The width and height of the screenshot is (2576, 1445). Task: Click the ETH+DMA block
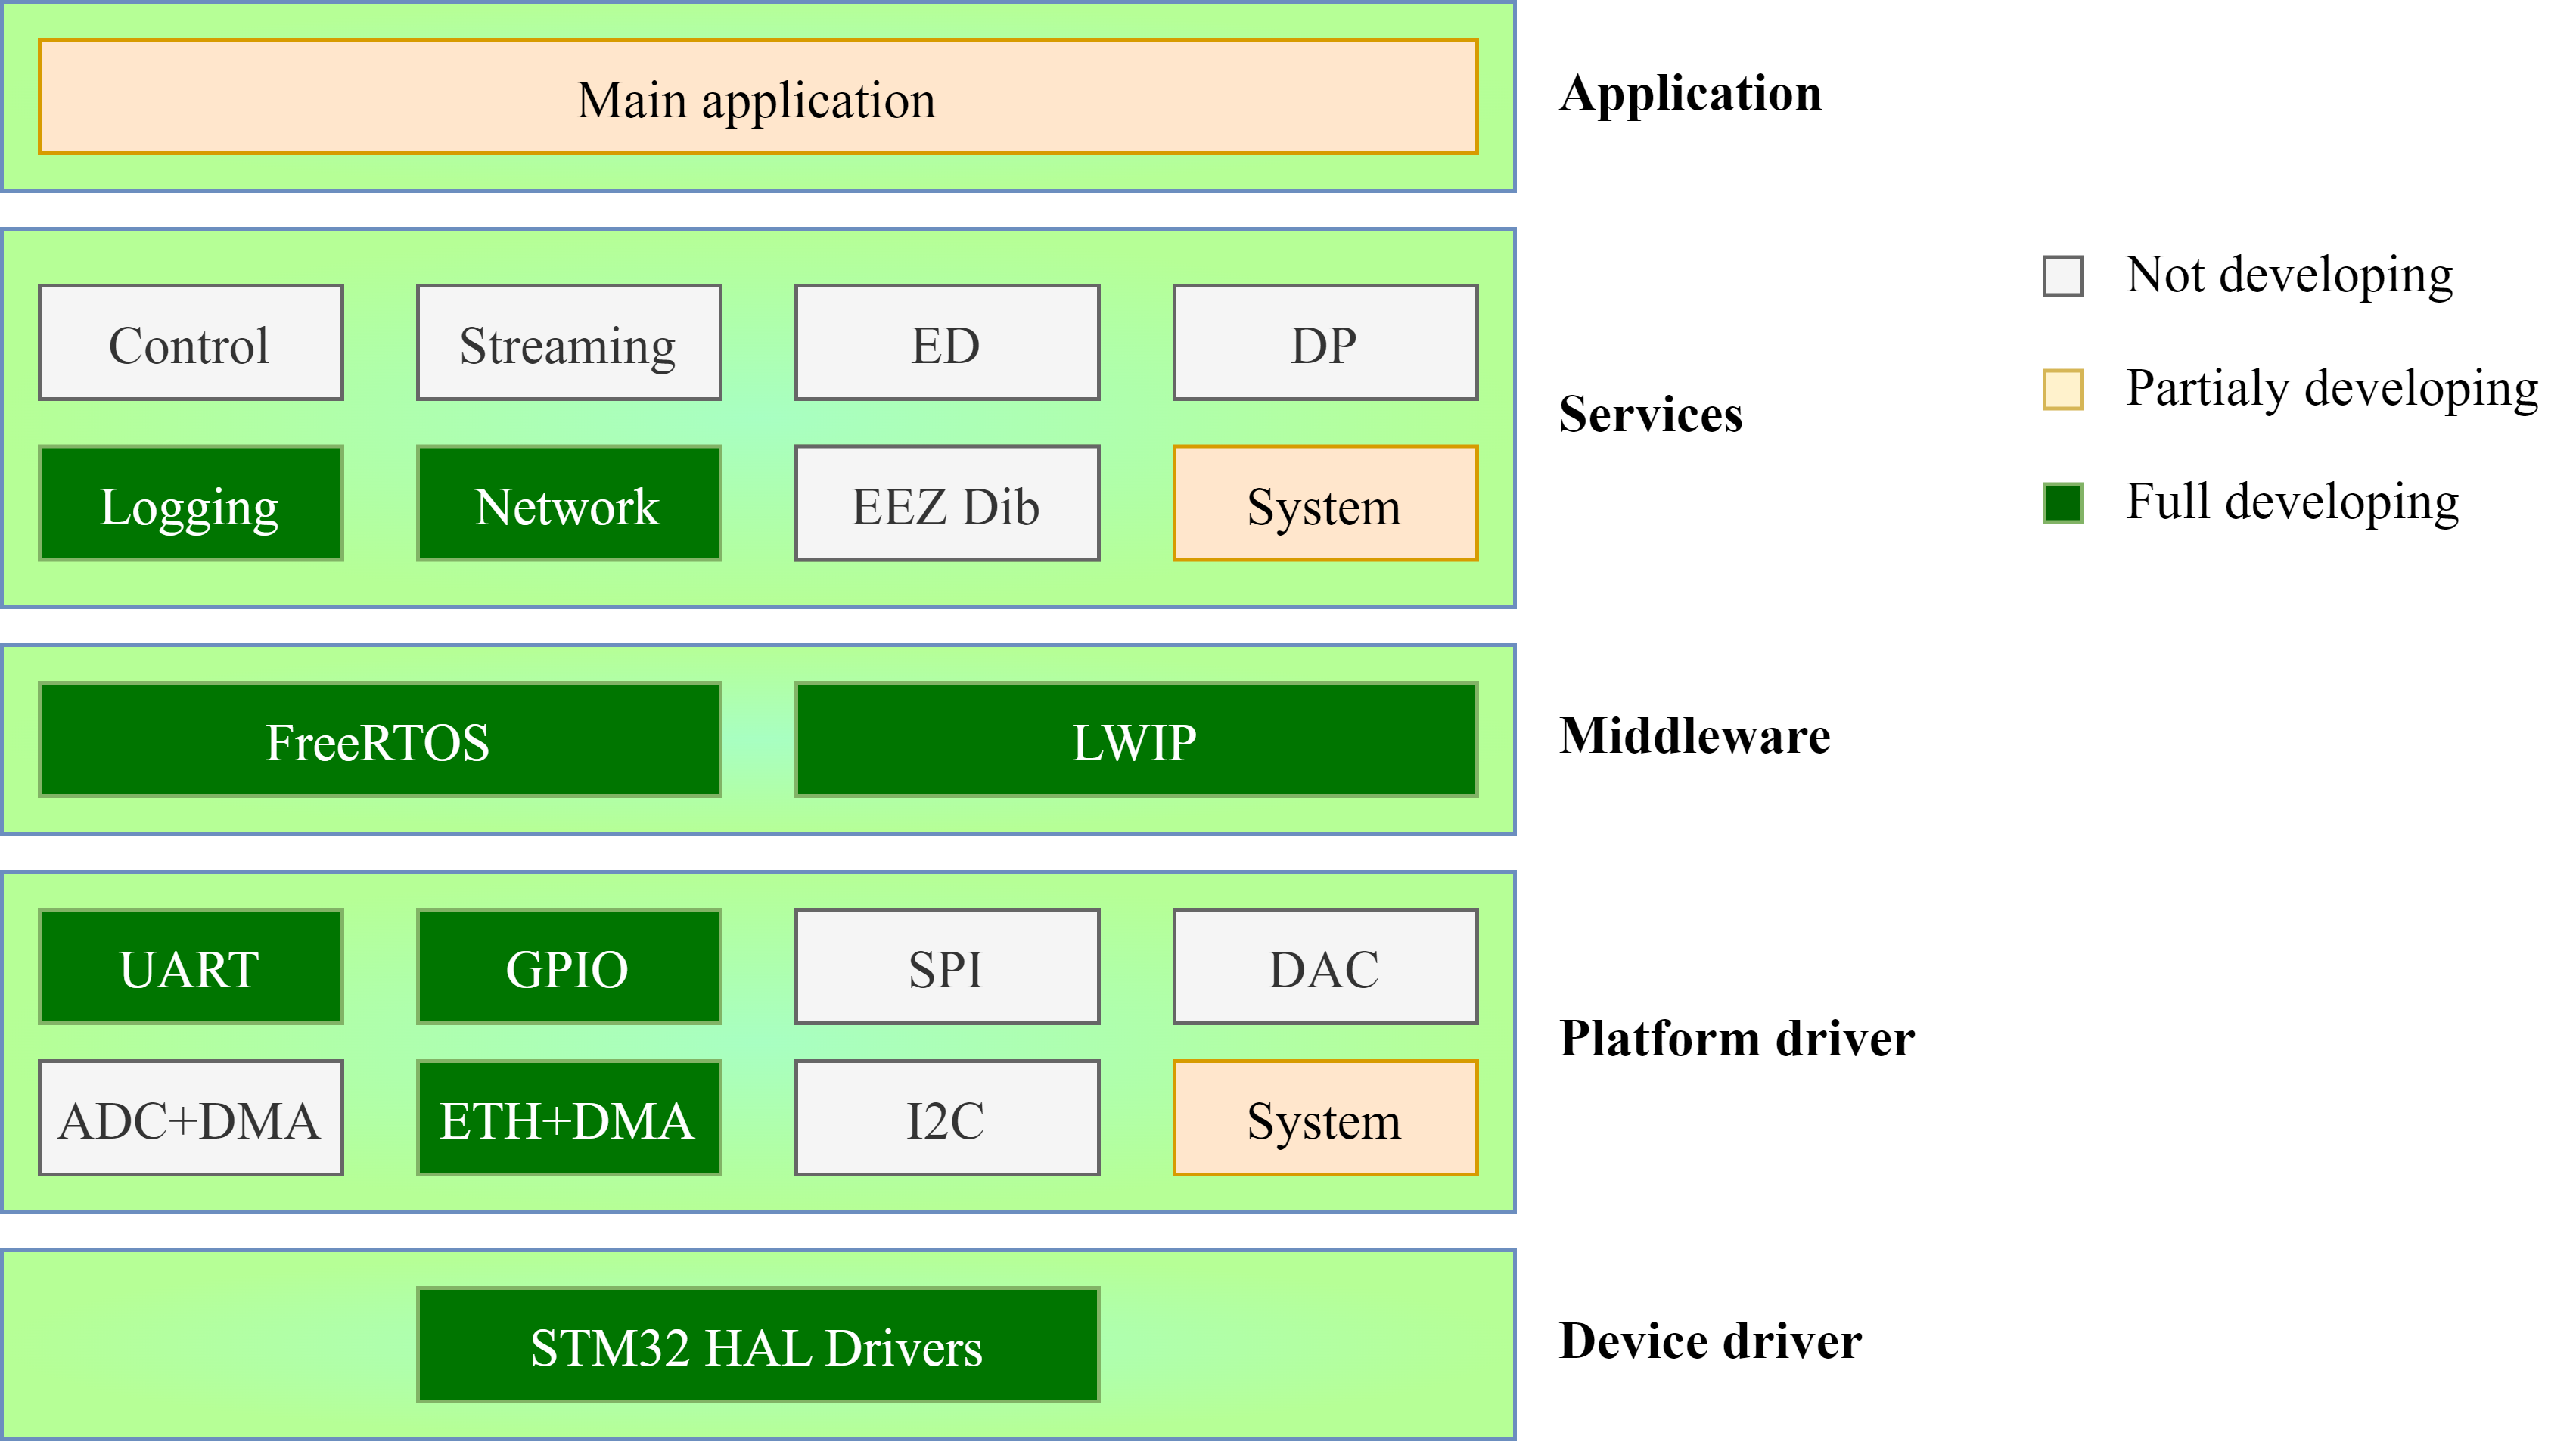(568, 1118)
